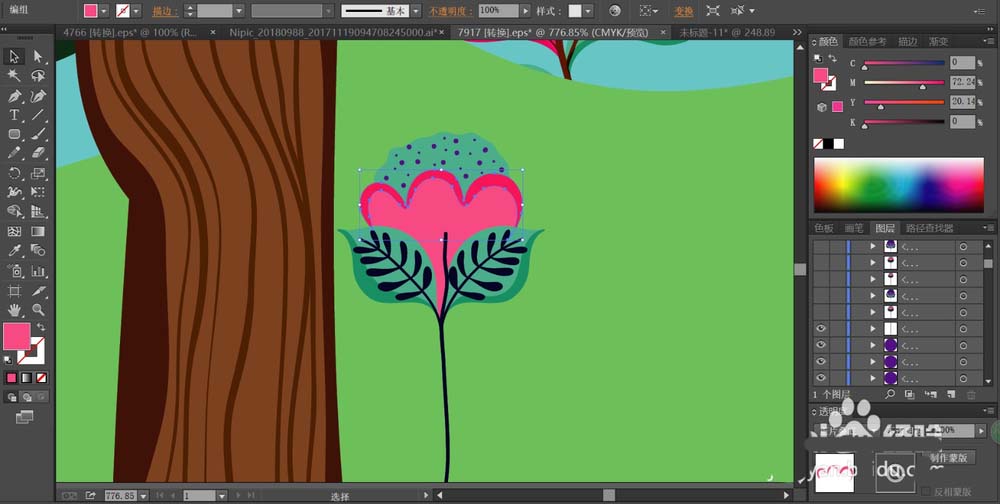The image size is (1000, 504).
Task: Change the screen mode at toolbox bottom
Action: pos(24,417)
